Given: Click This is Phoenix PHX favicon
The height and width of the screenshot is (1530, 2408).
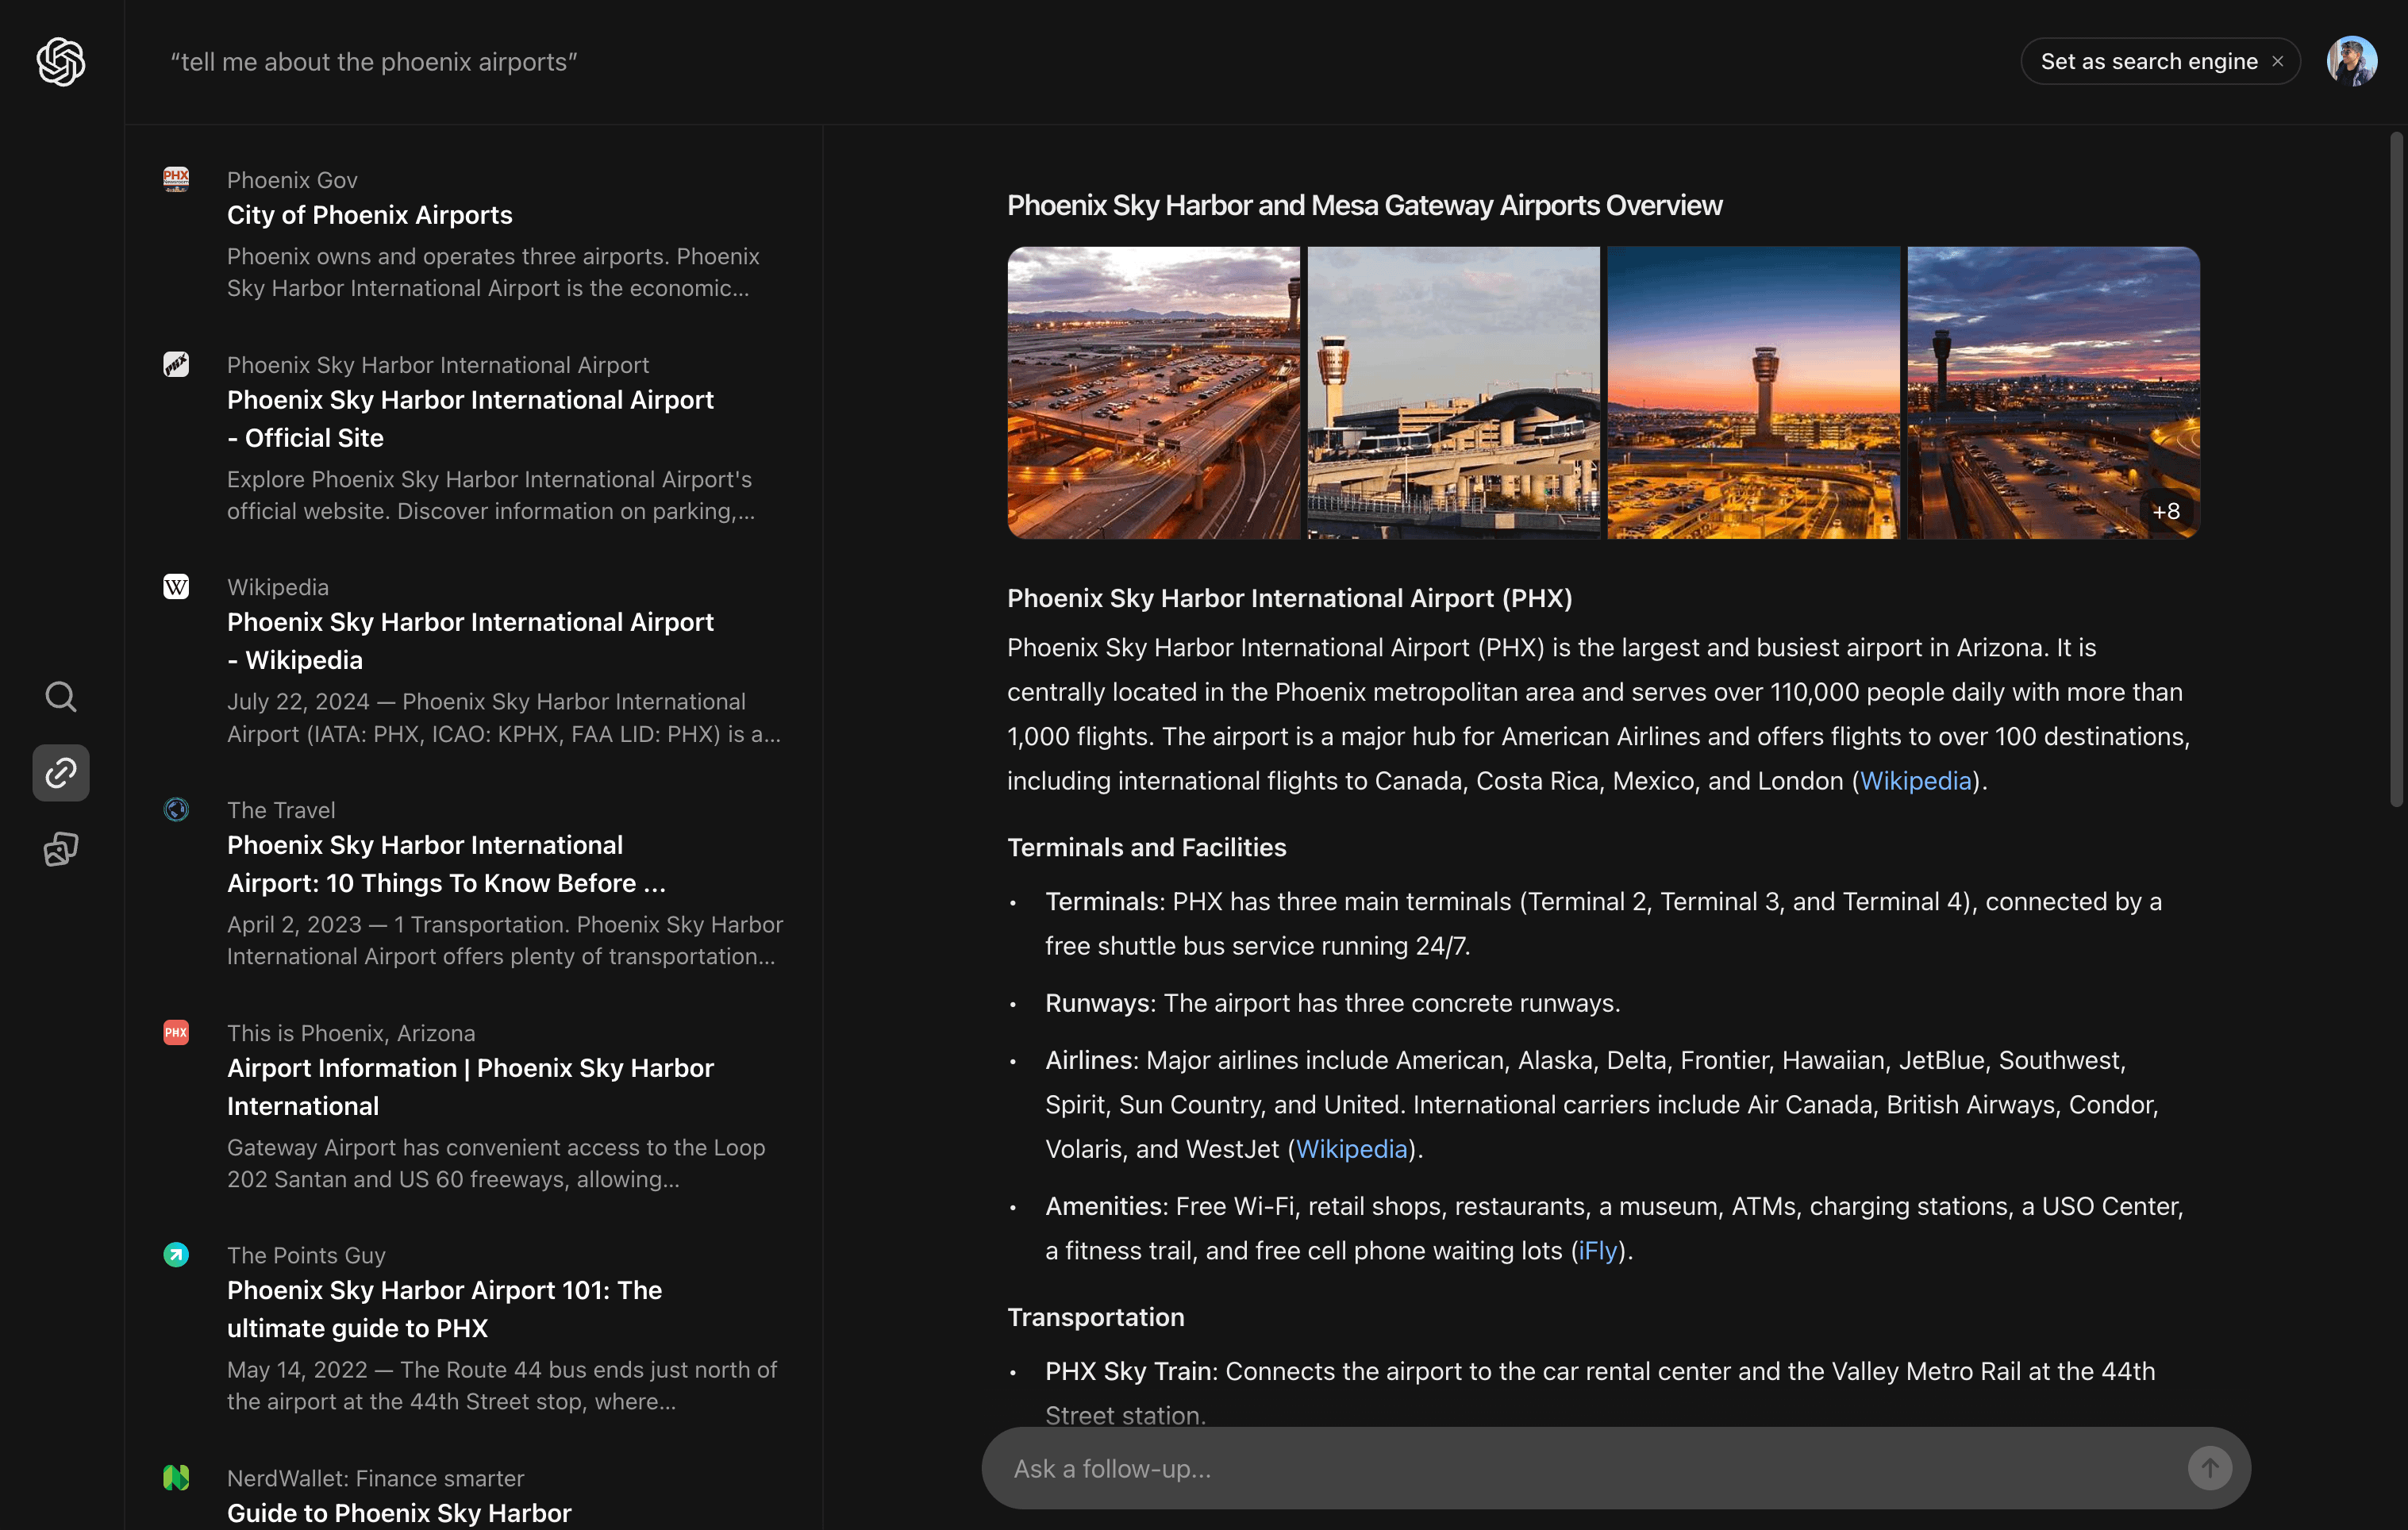Looking at the screenshot, I should pyautogui.click(x=176, y=1032).
